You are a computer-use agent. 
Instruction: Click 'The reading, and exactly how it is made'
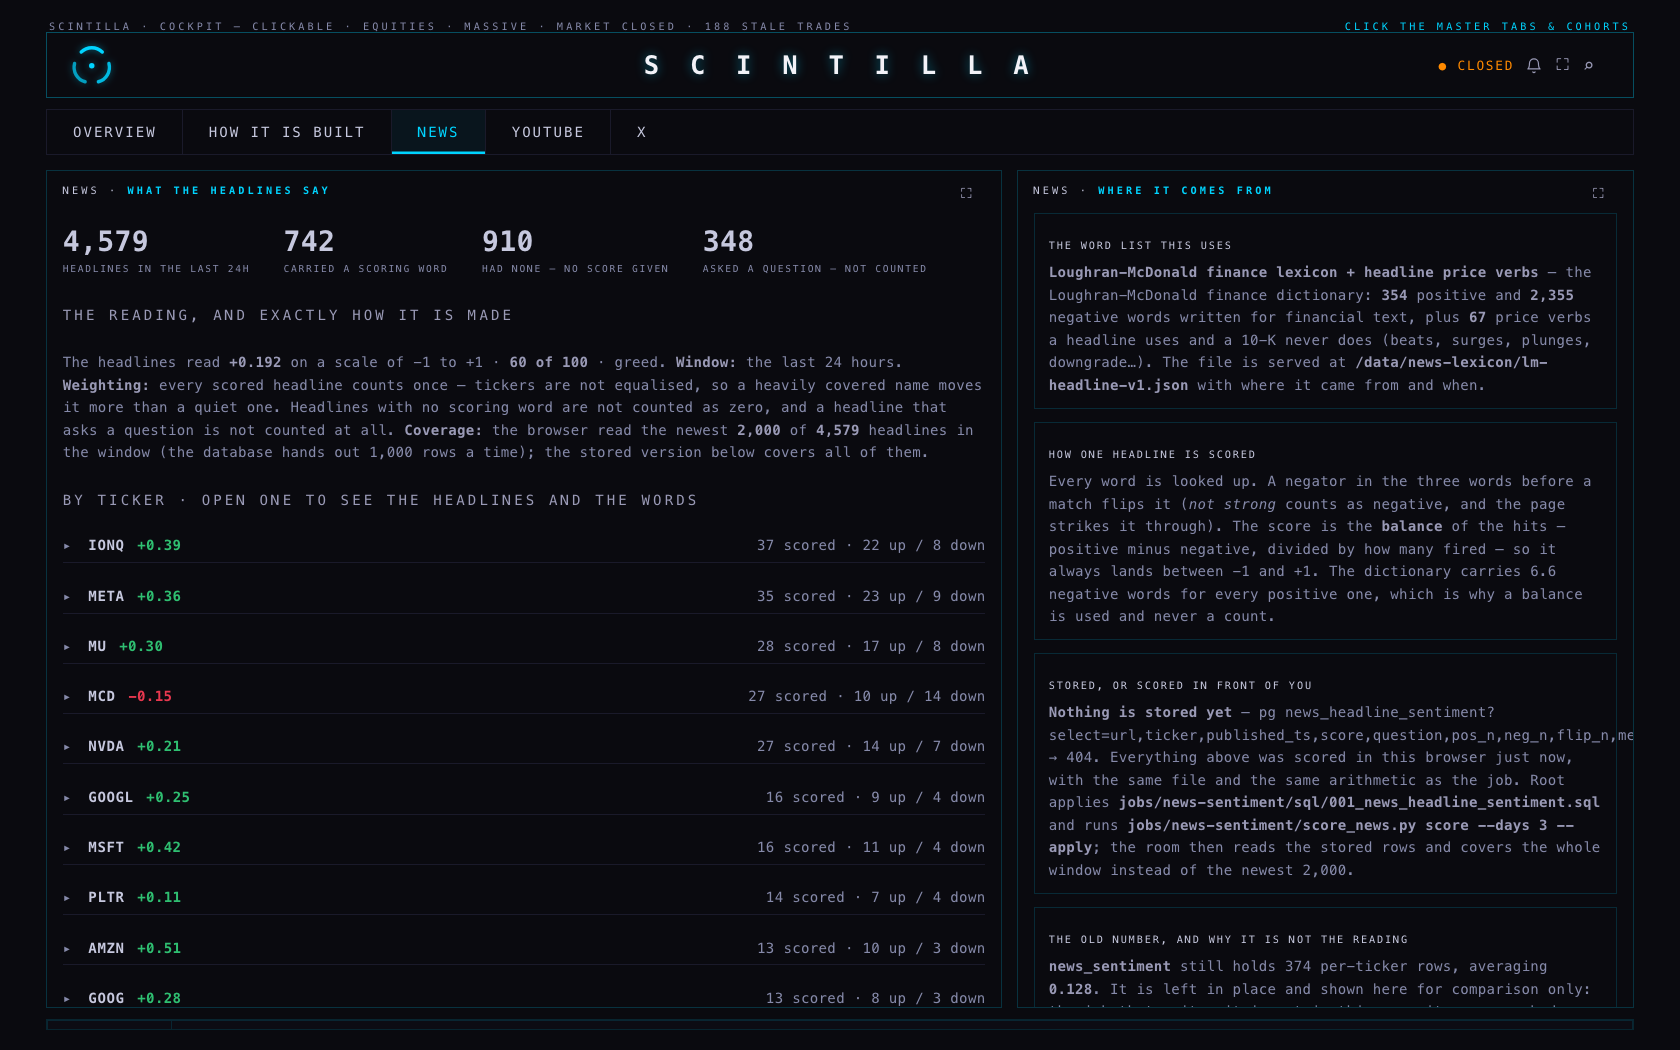coord(287,315)
